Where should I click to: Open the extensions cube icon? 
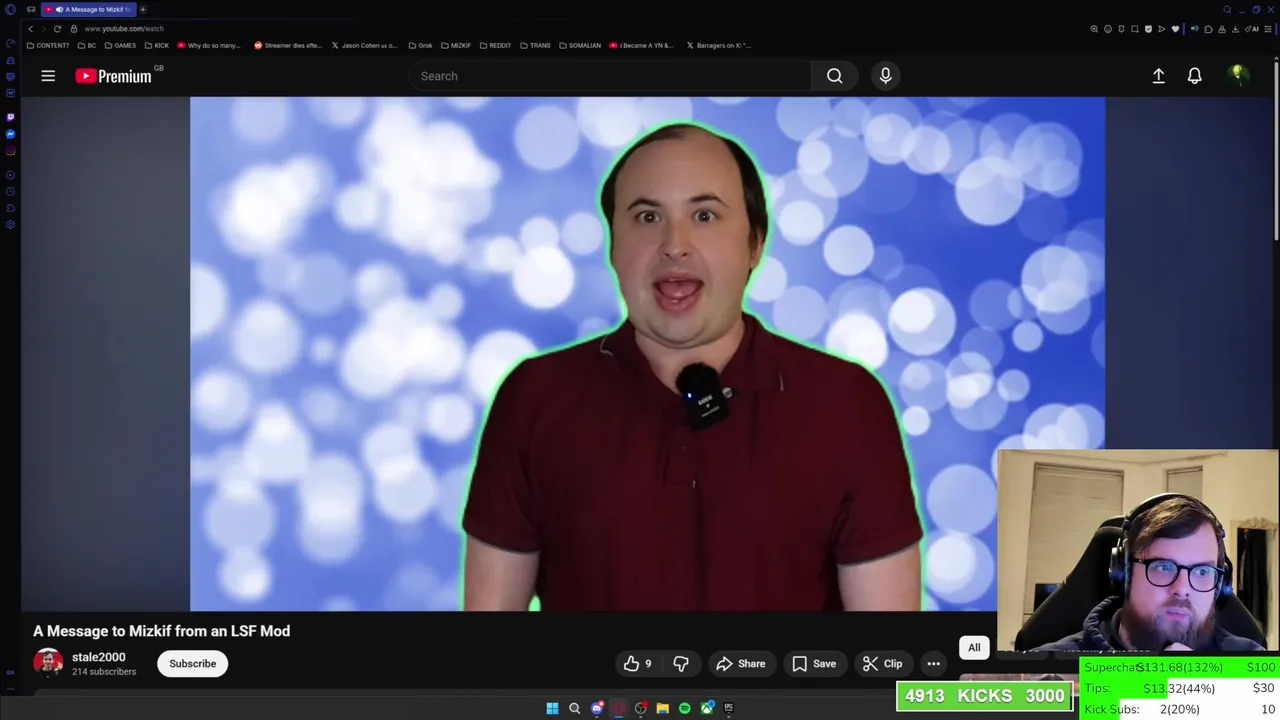[x=1208, y=29]
